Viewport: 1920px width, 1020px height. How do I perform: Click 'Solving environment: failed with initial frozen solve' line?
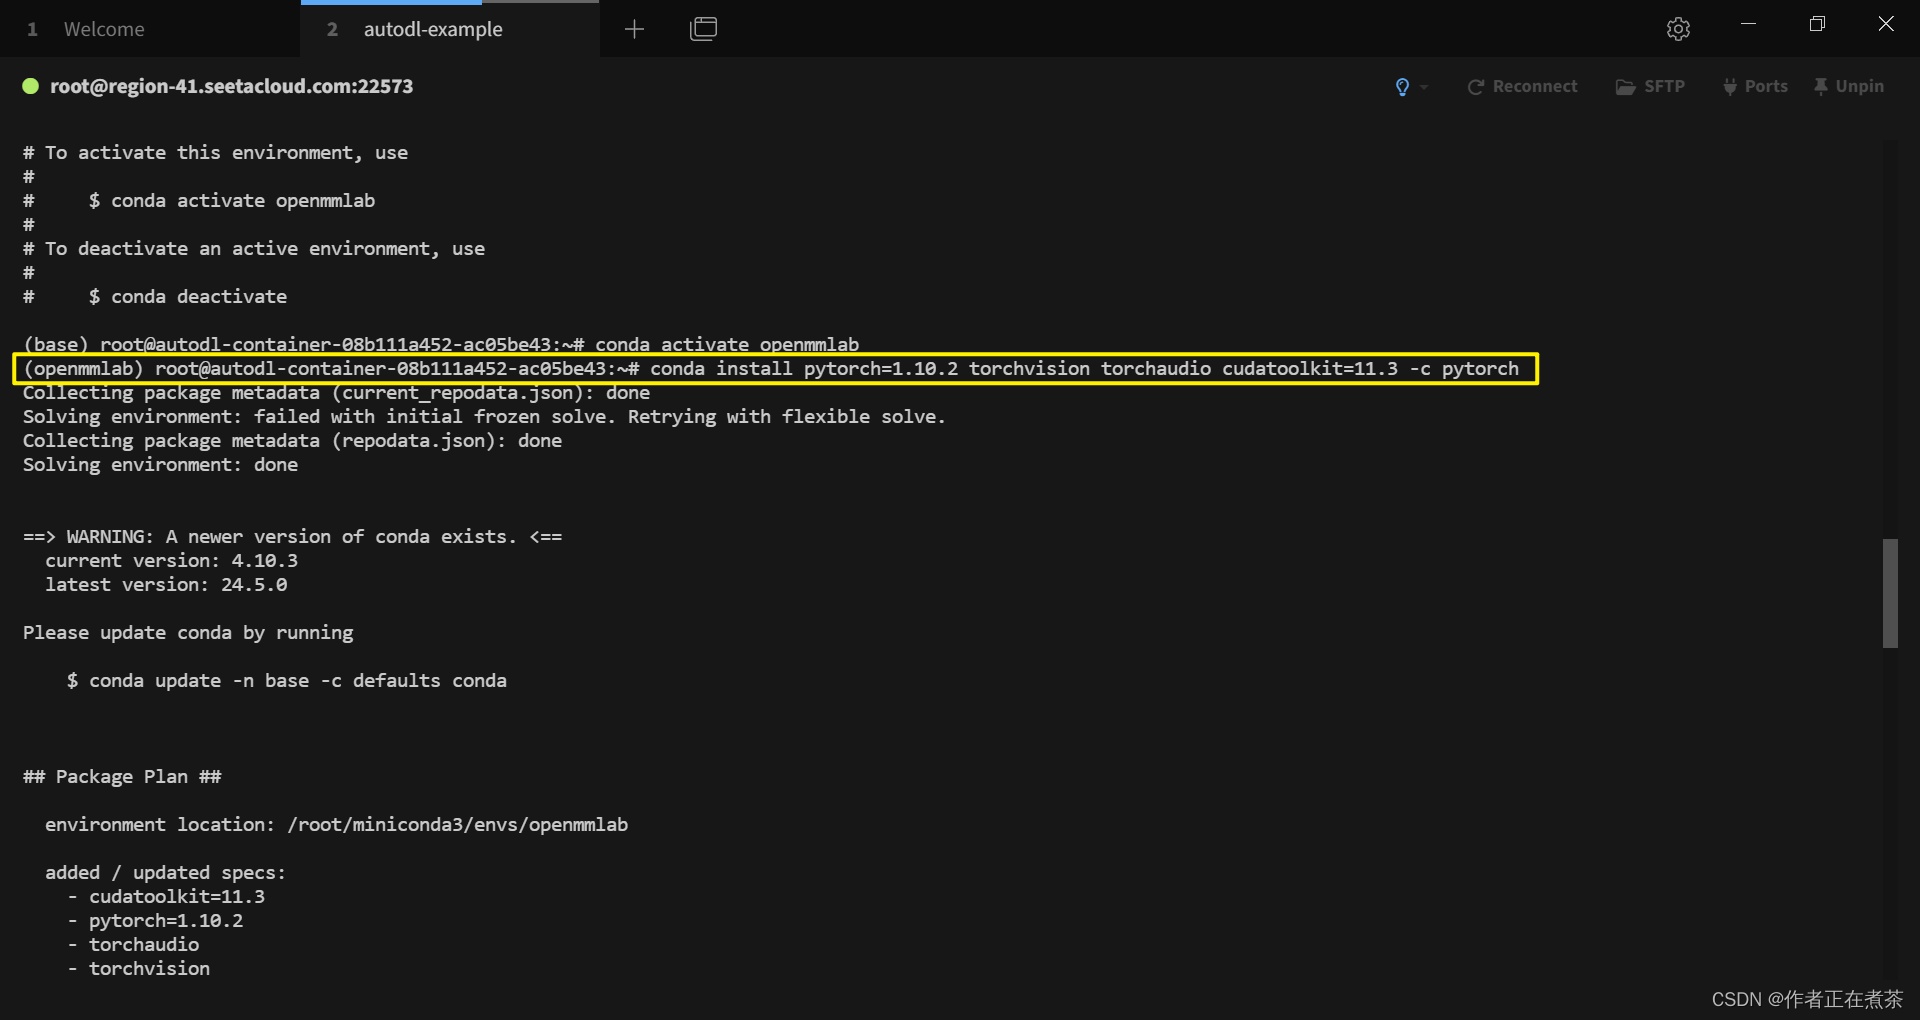pos(484,417)
